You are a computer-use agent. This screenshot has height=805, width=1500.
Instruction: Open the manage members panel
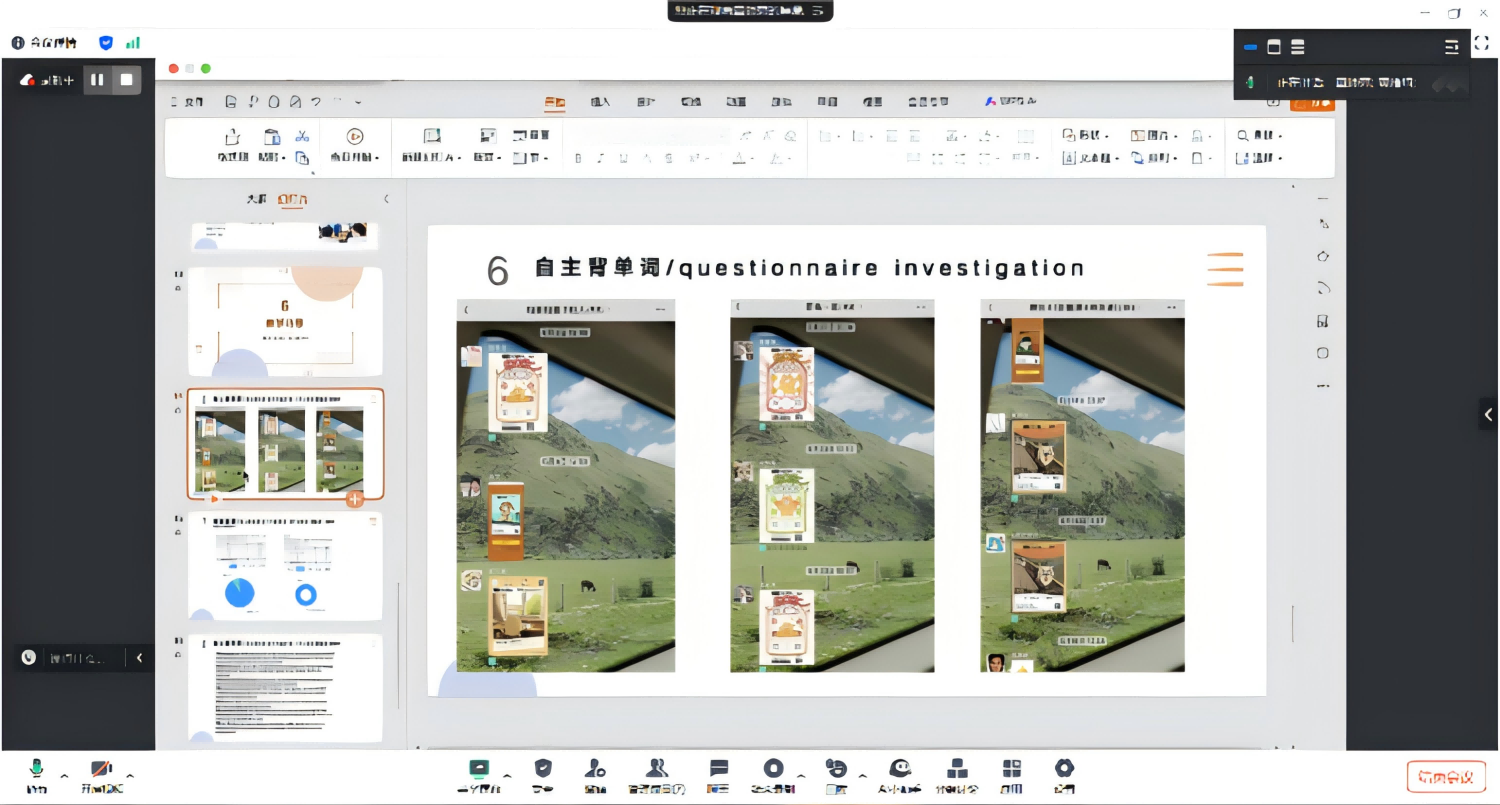point(656,770)
